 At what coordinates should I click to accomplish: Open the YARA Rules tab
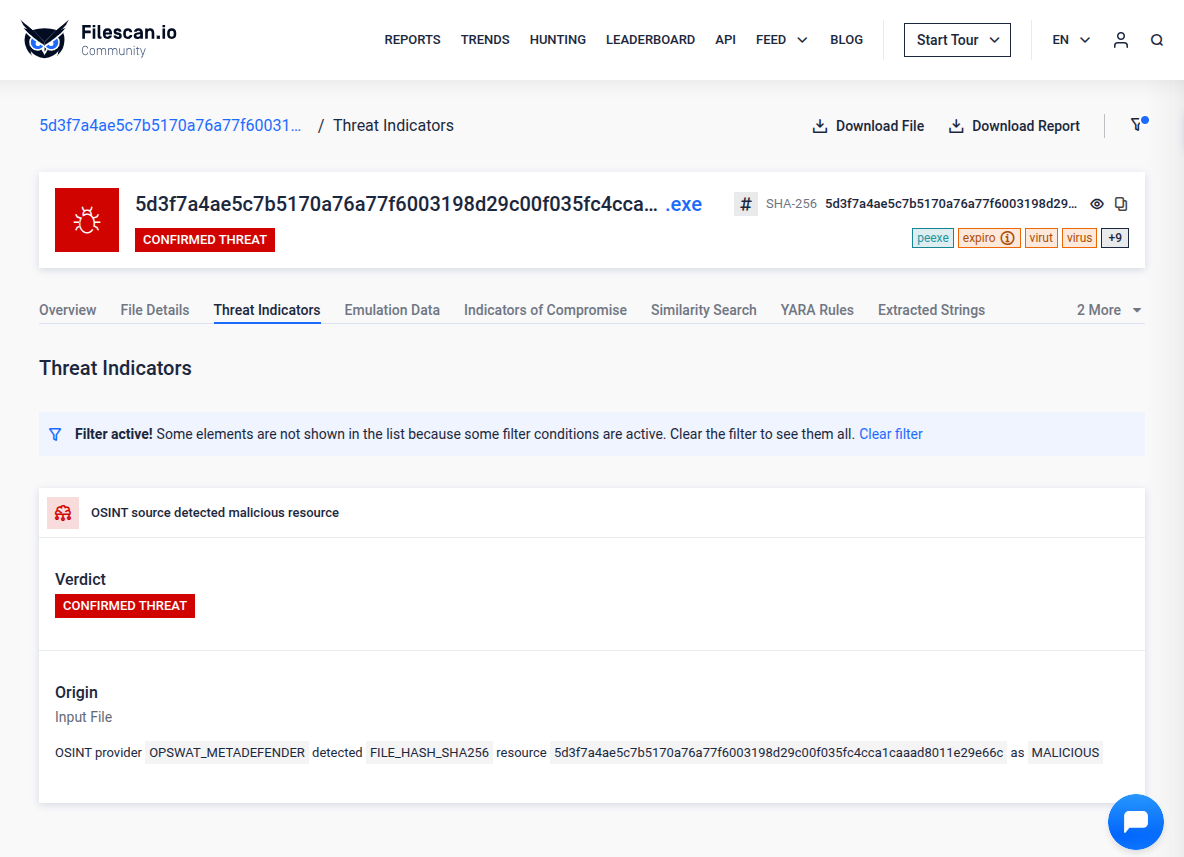click(x=817, y=310)
